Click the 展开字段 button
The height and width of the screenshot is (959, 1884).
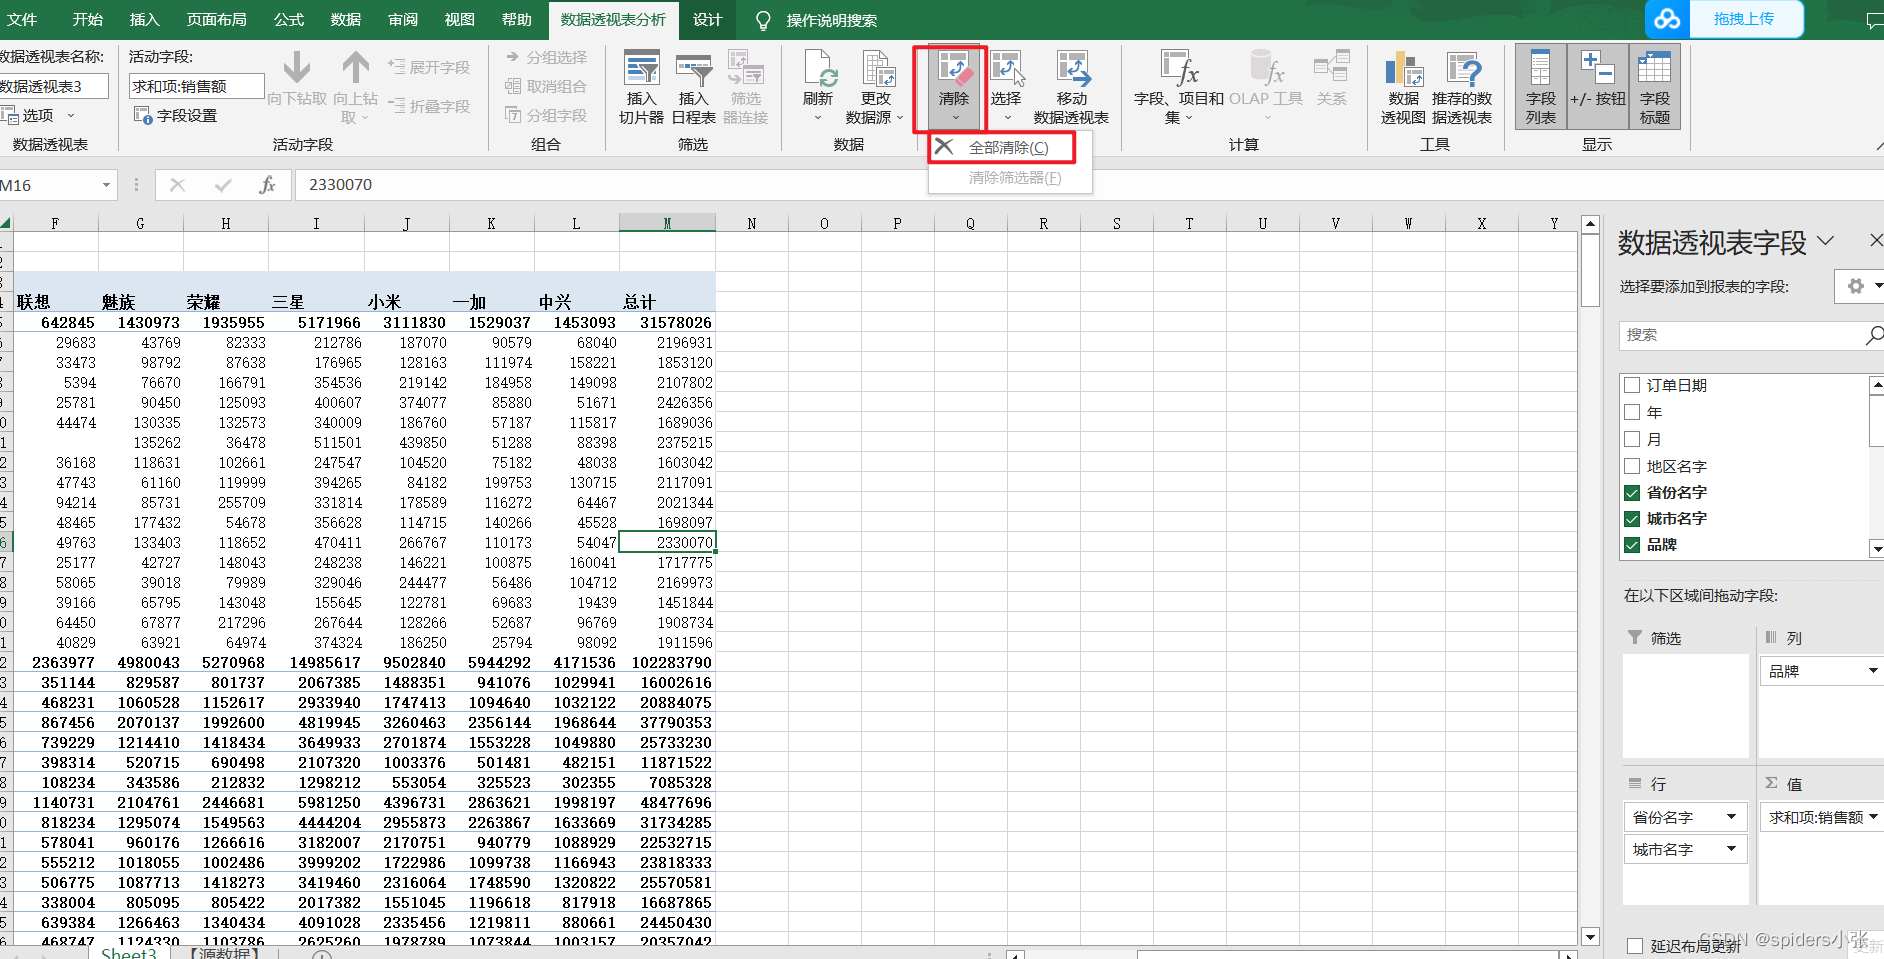[428, 67]
